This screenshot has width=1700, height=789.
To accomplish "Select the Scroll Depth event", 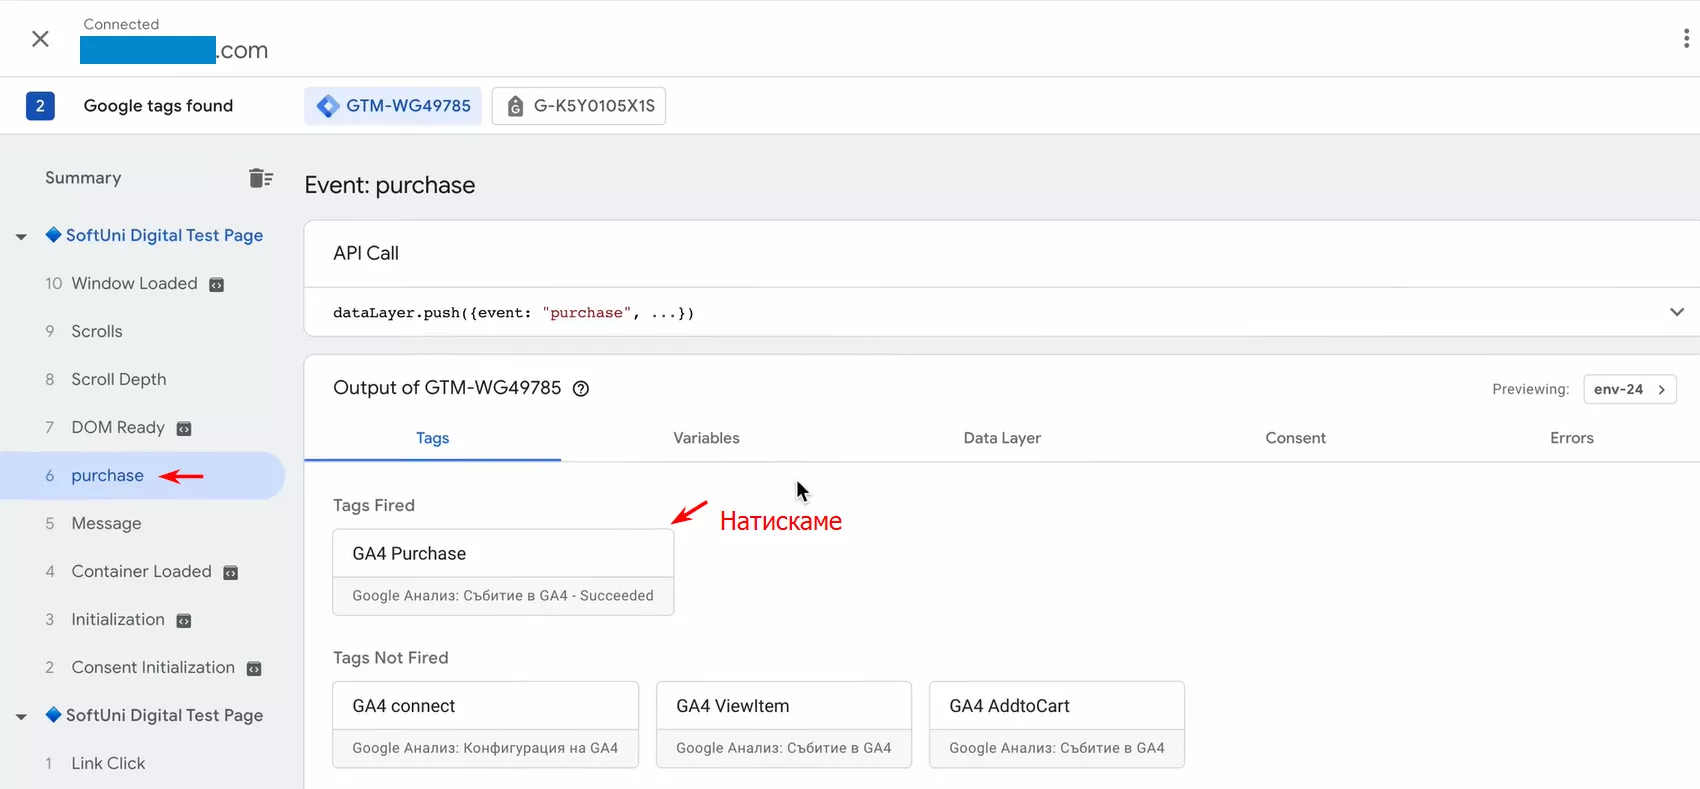I will pyautogui.click(x=119, y=379).
